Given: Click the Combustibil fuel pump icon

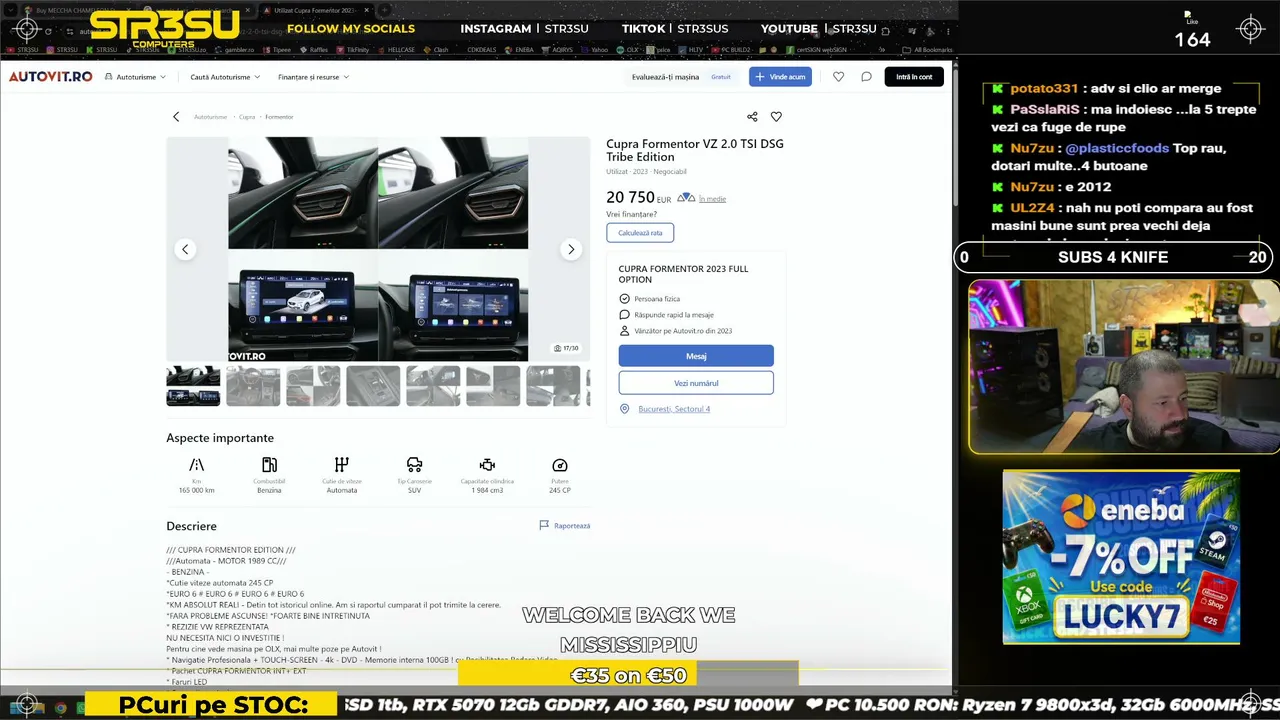Looking at the screenshot, I should point(269,465).
